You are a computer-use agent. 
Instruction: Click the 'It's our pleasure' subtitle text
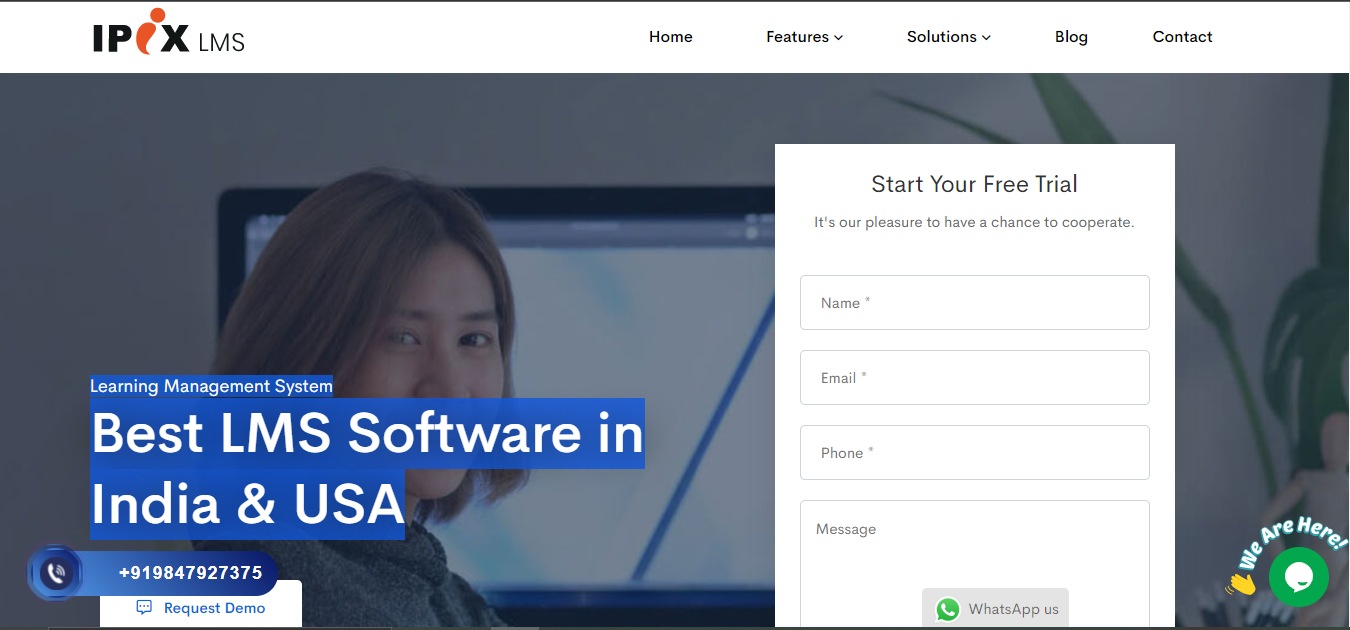[x=974, y=222]
